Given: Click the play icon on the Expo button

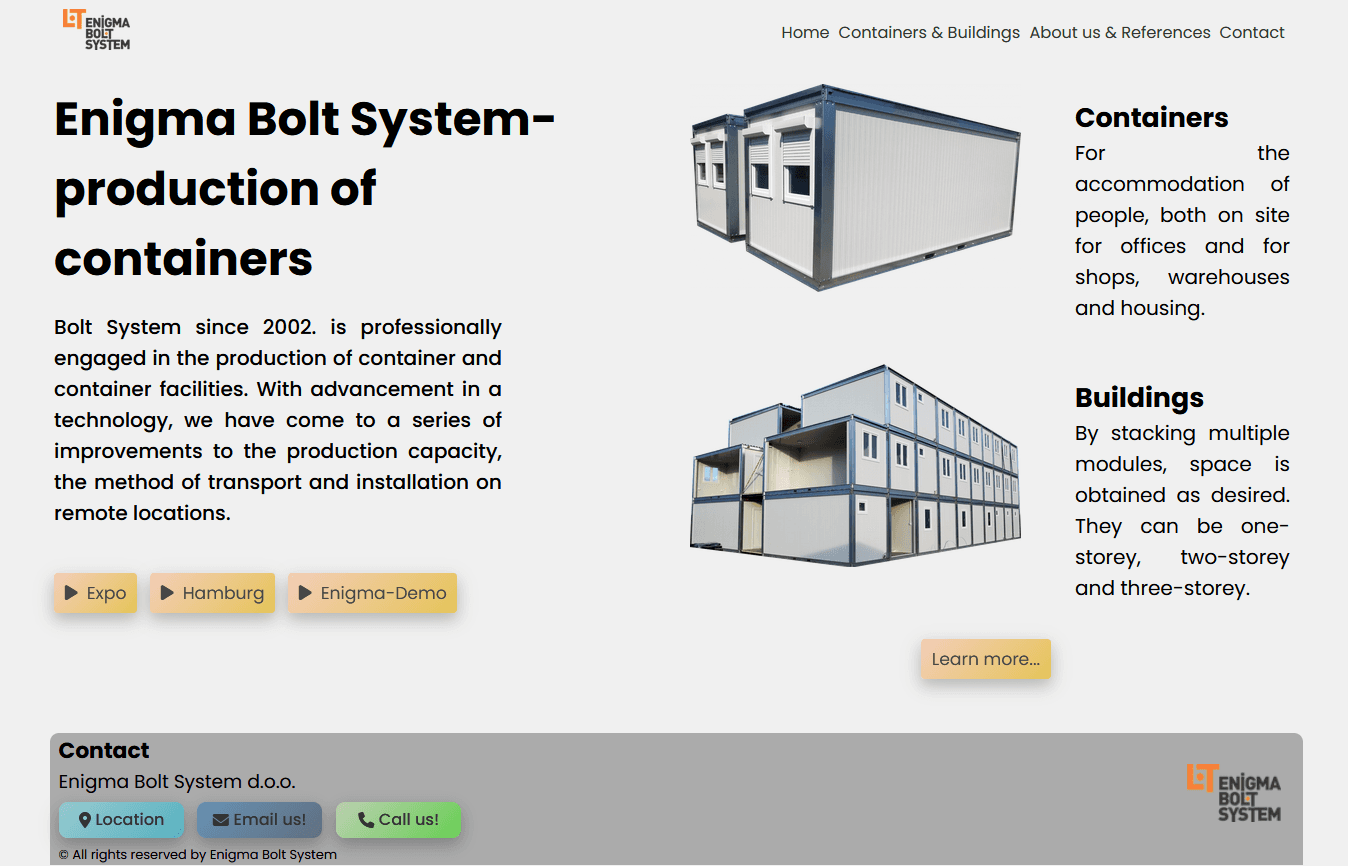Looking at the screenshot, I should click(70, 593).
